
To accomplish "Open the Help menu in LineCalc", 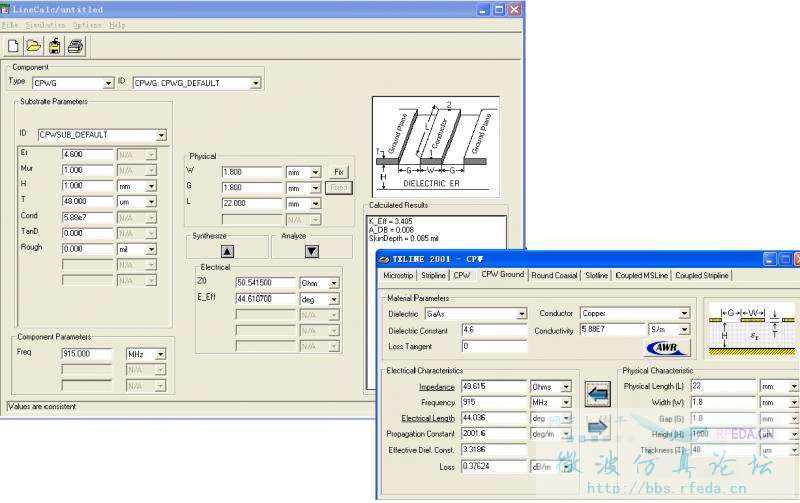I will point(117,25).
